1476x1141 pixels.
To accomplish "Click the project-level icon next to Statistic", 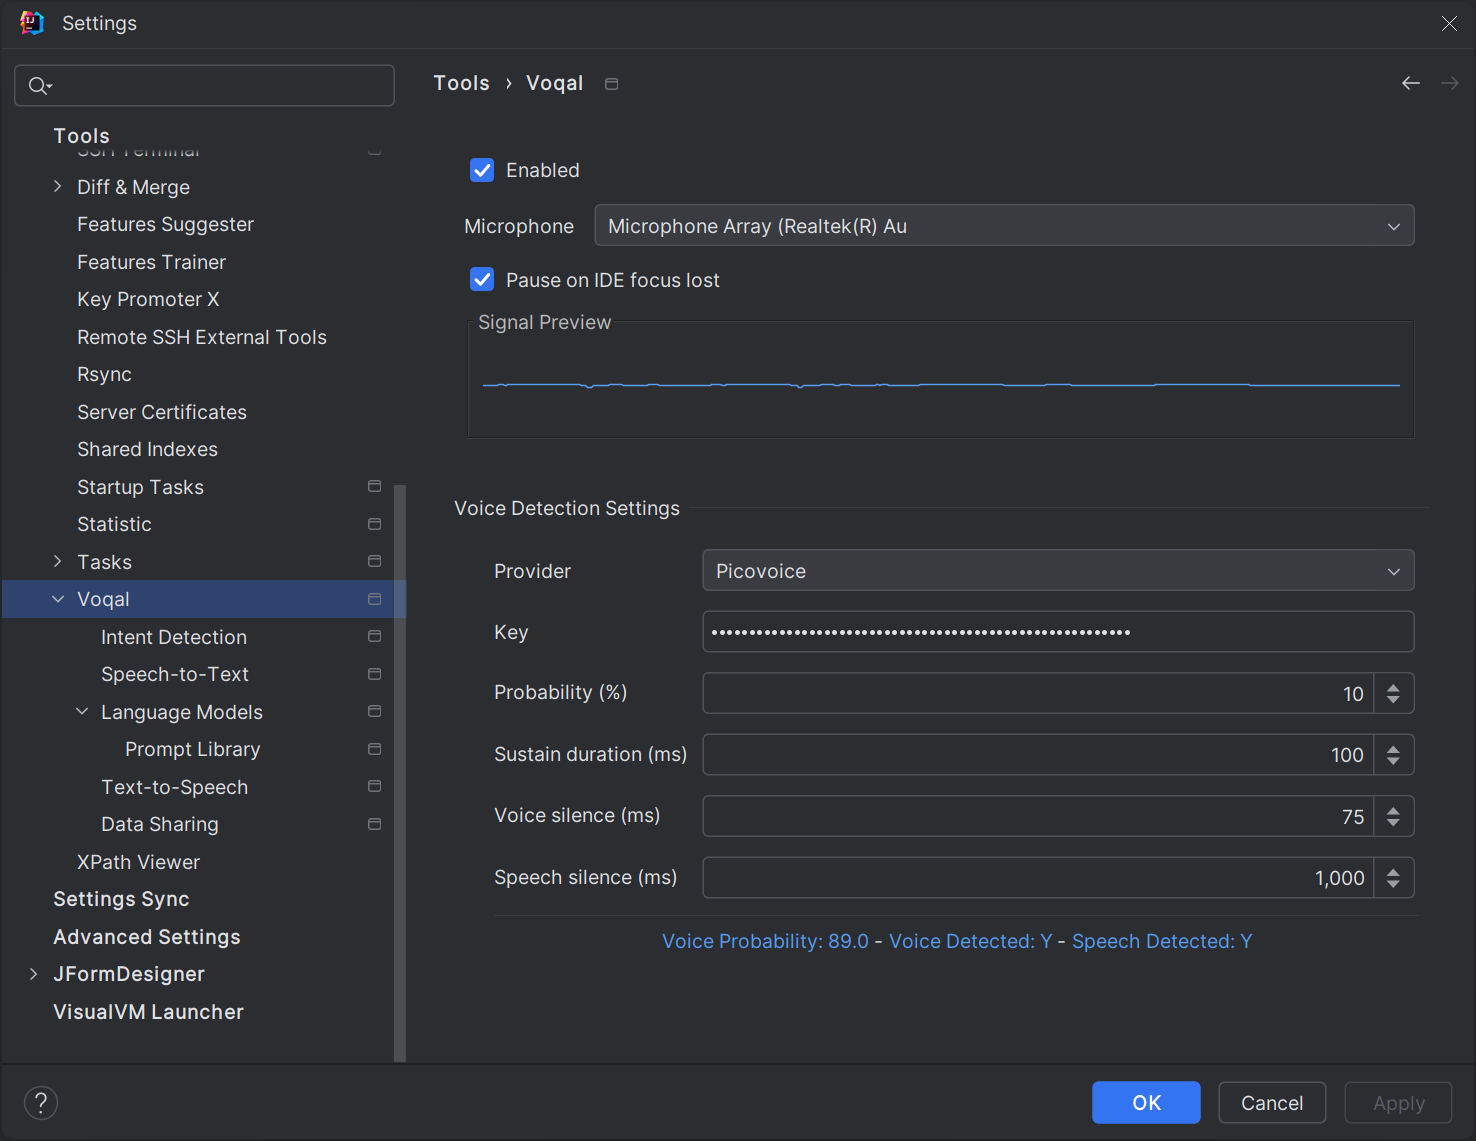I will click(x=375, y=524).
